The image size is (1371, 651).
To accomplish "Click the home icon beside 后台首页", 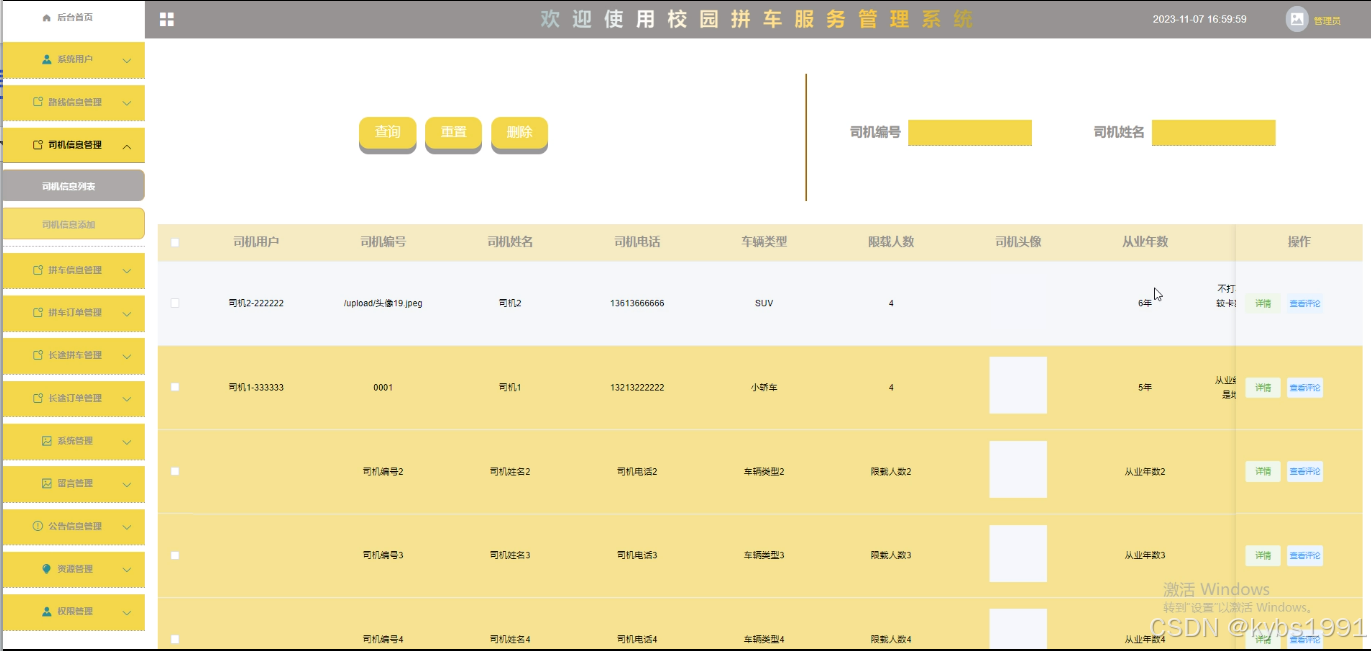I will pyautogui.click(x=47, y=18).
